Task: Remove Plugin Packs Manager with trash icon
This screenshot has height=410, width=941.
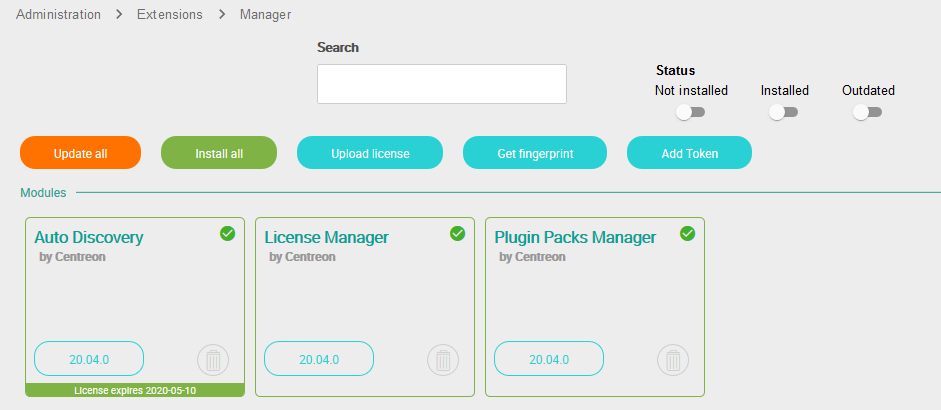Action: click(x=673, y=360)
